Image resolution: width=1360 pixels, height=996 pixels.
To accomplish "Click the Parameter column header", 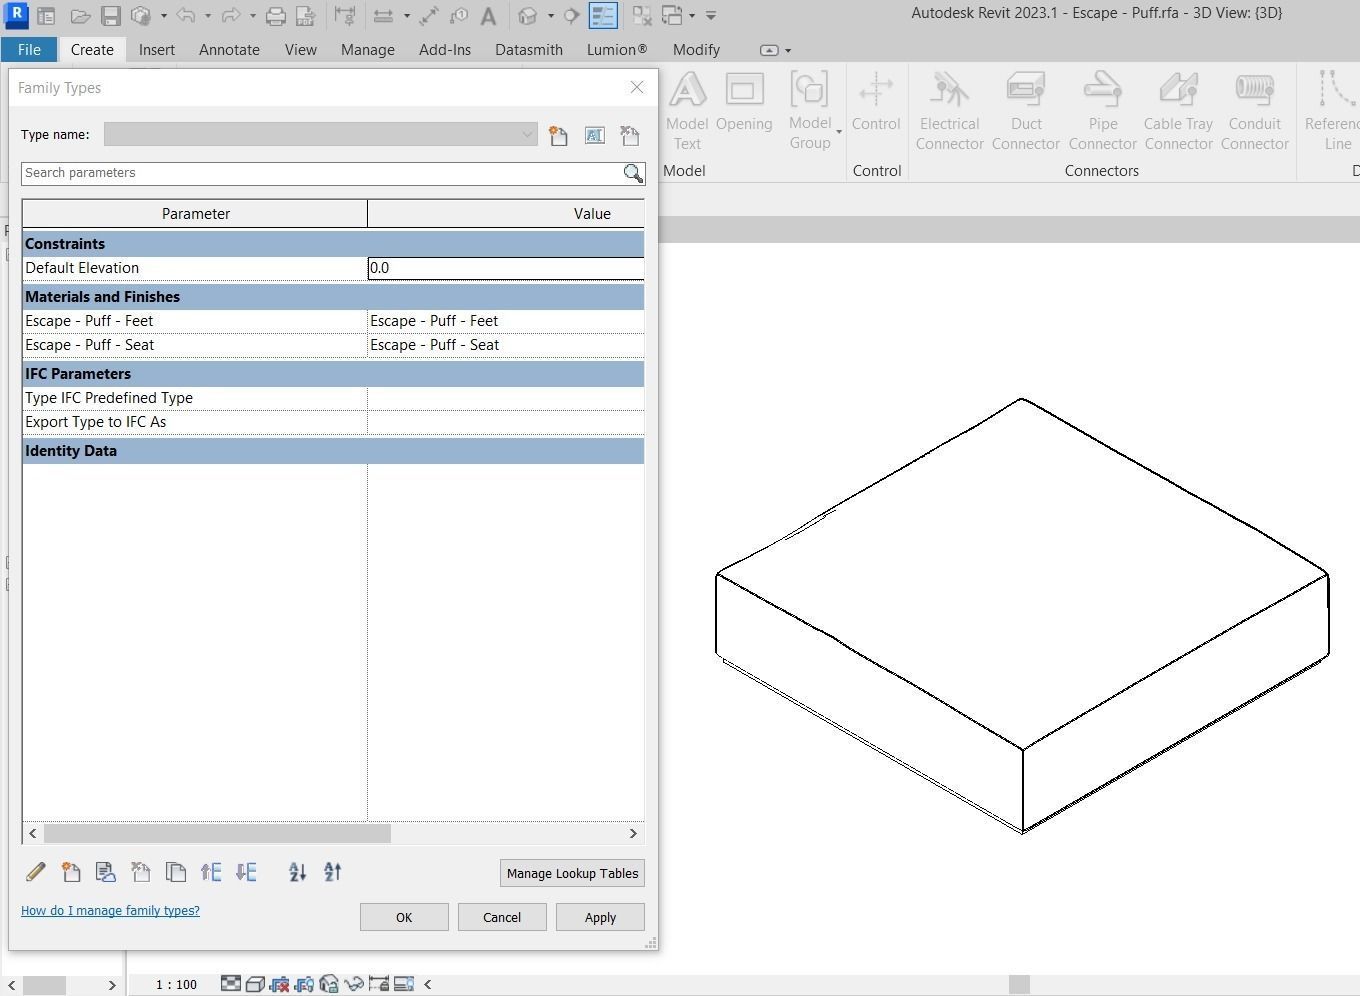I will [195, 214].
